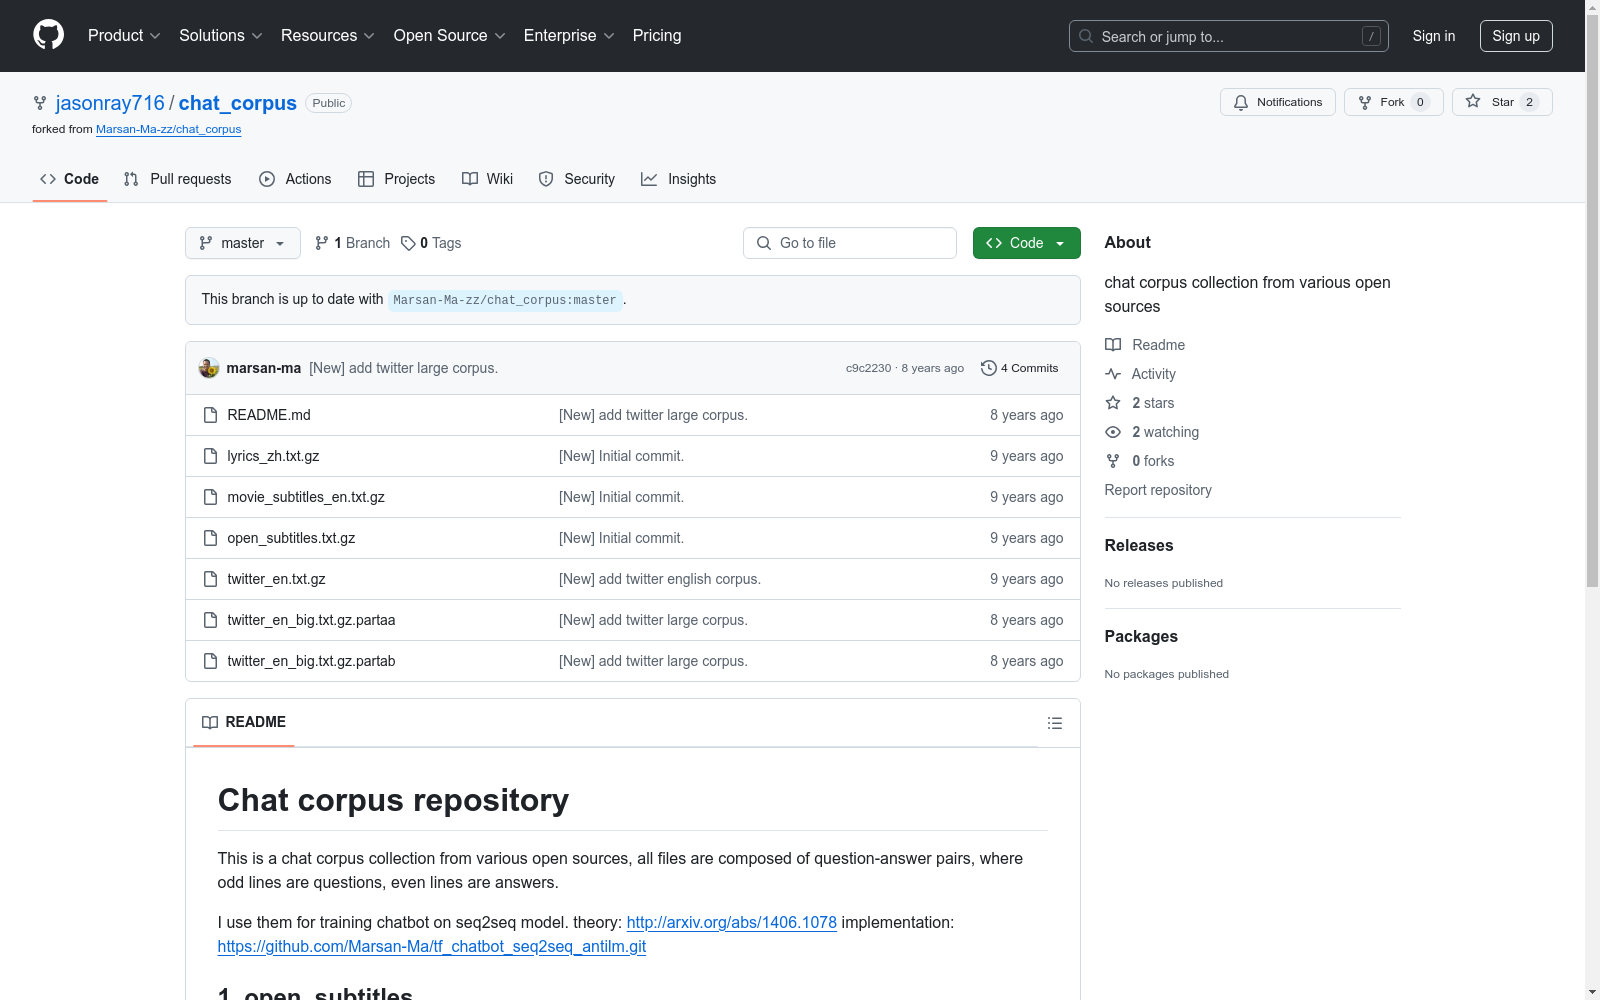Click the marsan-ma avatar image

[x=209, y=368]
